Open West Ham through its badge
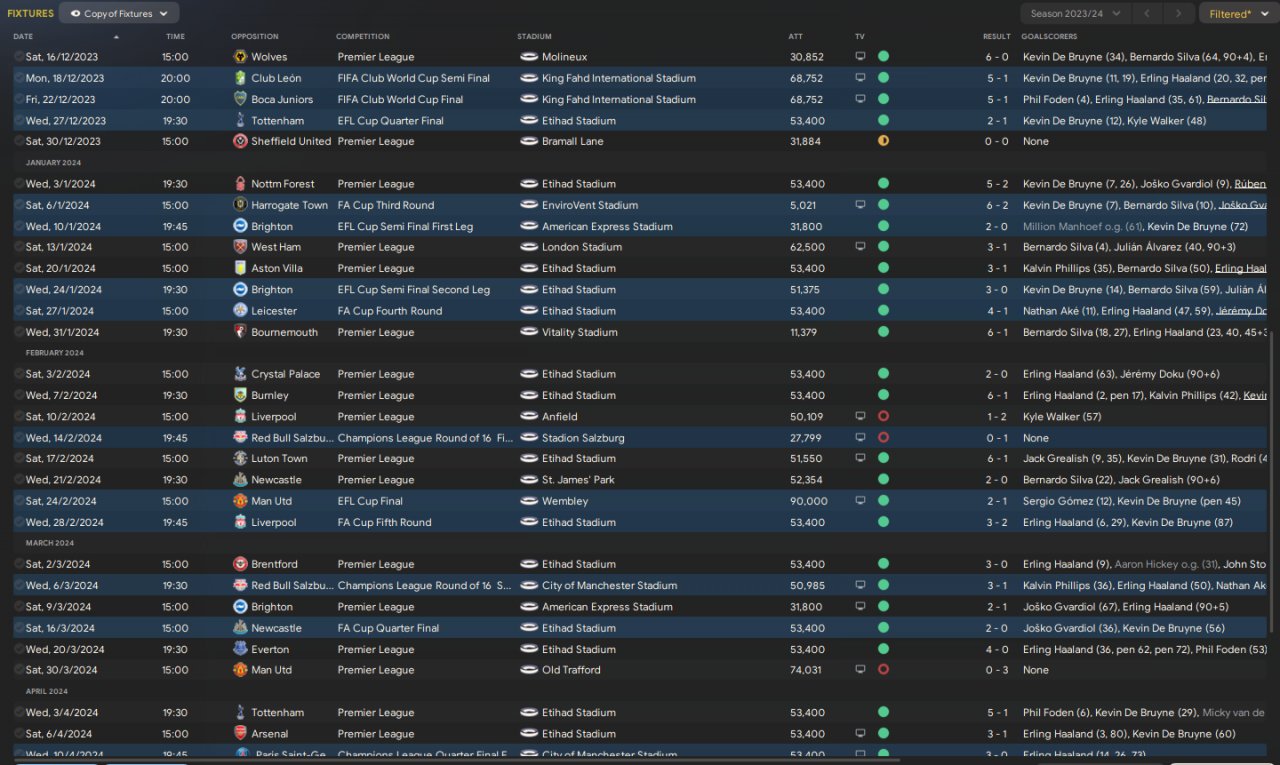 (x=240, y=247)
